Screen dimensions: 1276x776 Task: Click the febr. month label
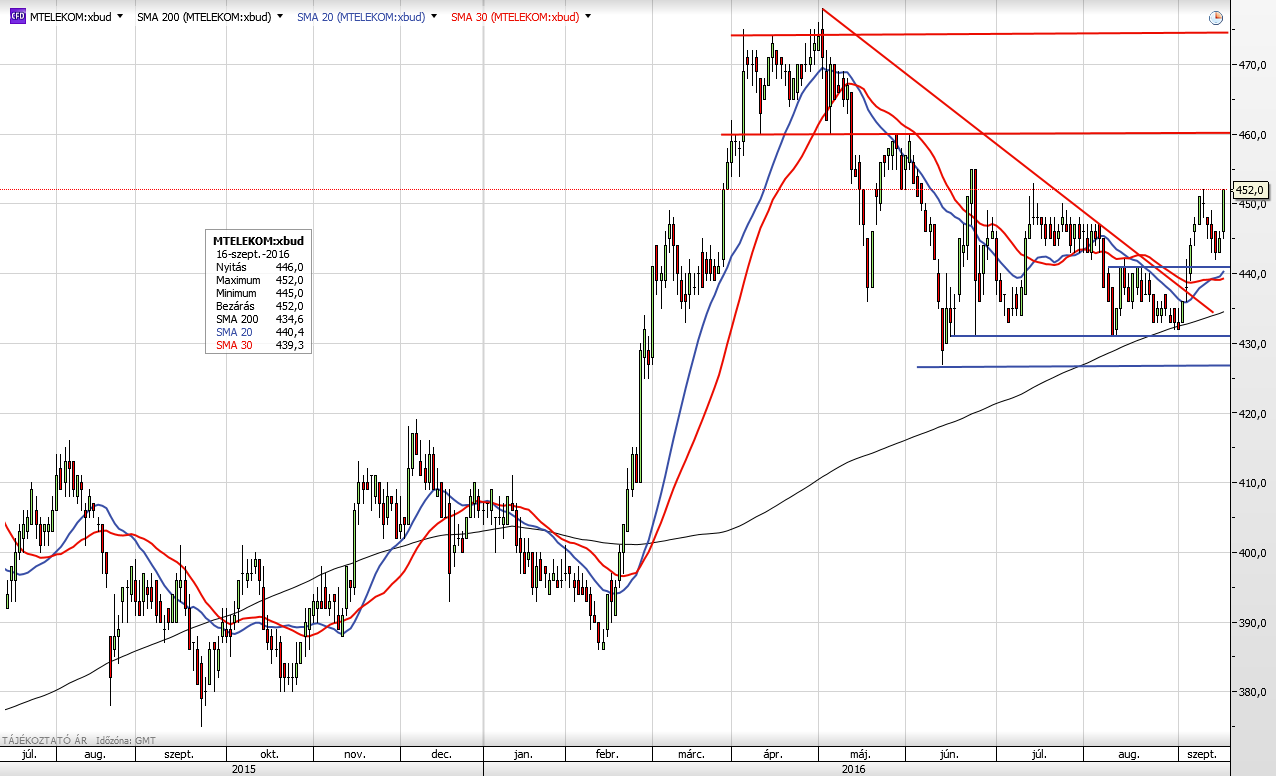pos(607,754)
